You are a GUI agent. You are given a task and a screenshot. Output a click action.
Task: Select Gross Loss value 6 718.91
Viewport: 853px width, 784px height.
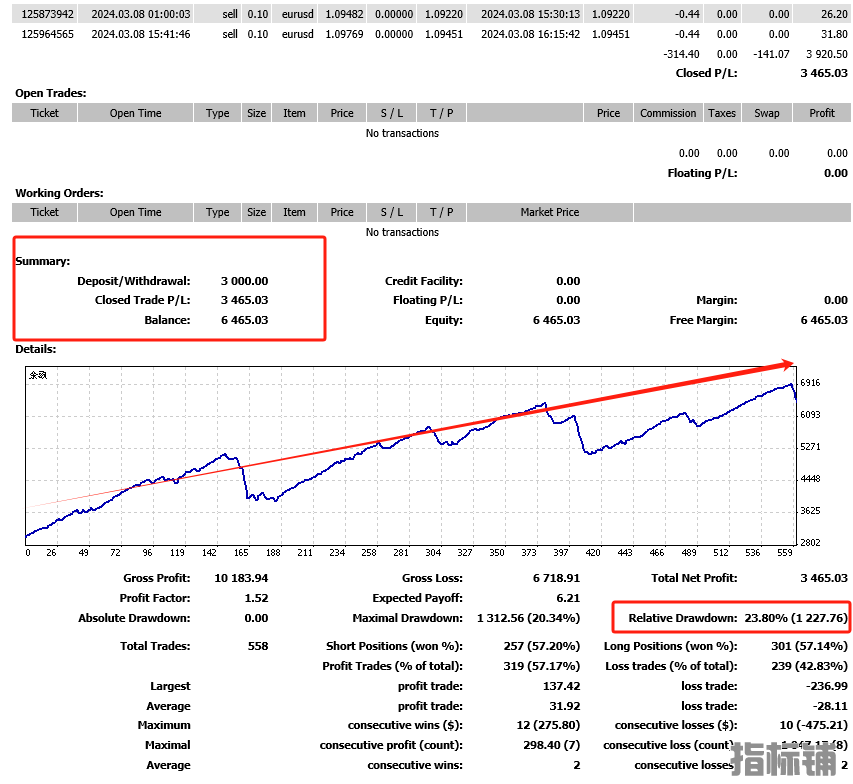[557, 578]
